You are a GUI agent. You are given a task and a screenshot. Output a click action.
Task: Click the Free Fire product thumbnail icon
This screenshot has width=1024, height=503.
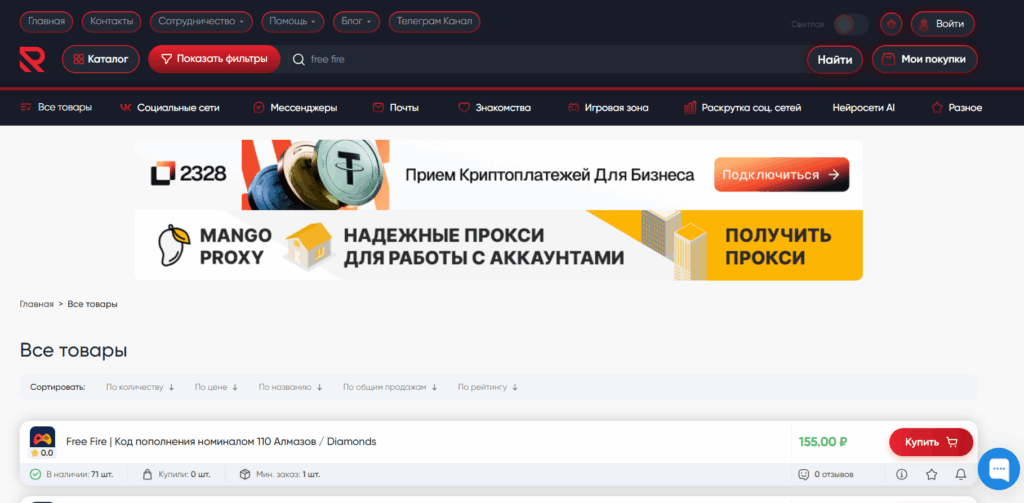[x=42, y=437]
